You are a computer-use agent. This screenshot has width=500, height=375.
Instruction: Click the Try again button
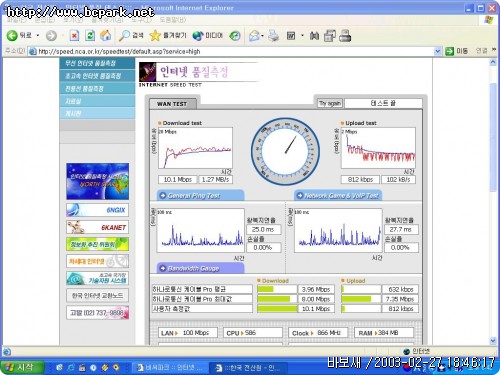[x=330, y=103]
